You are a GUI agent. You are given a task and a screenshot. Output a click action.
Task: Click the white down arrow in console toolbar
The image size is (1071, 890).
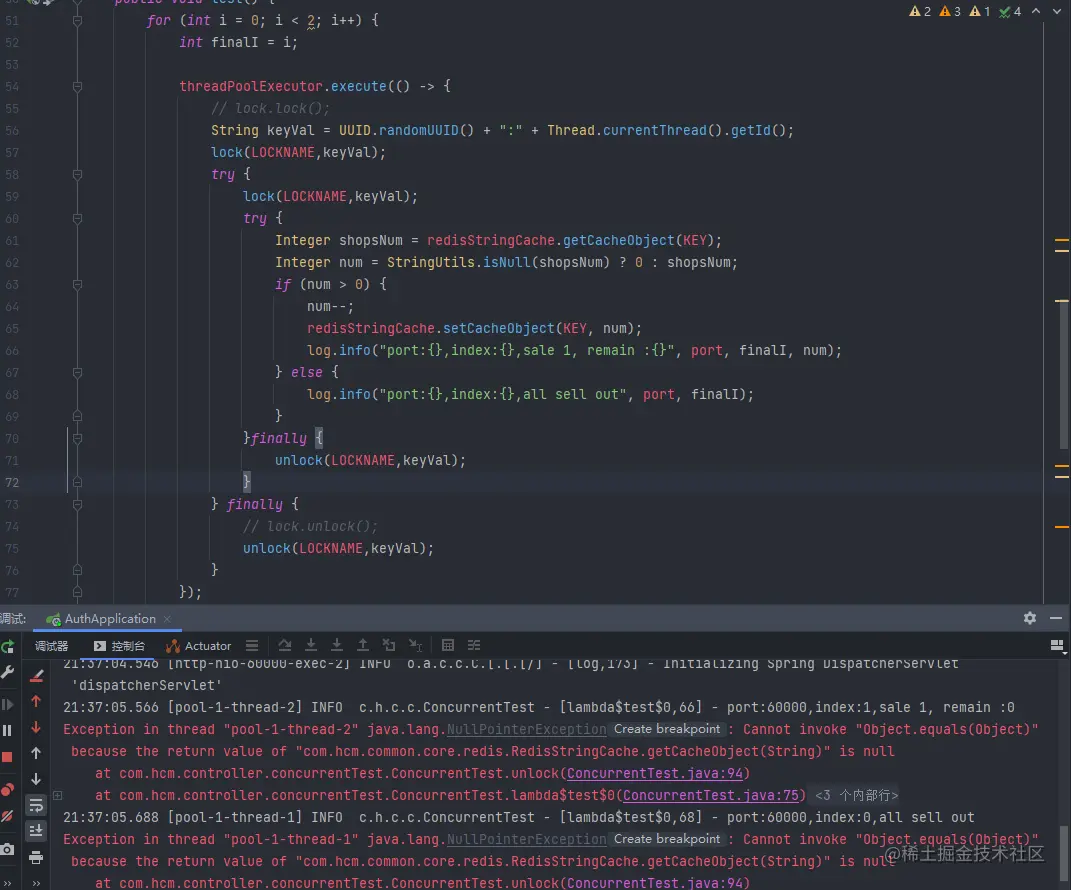[36, 779]
